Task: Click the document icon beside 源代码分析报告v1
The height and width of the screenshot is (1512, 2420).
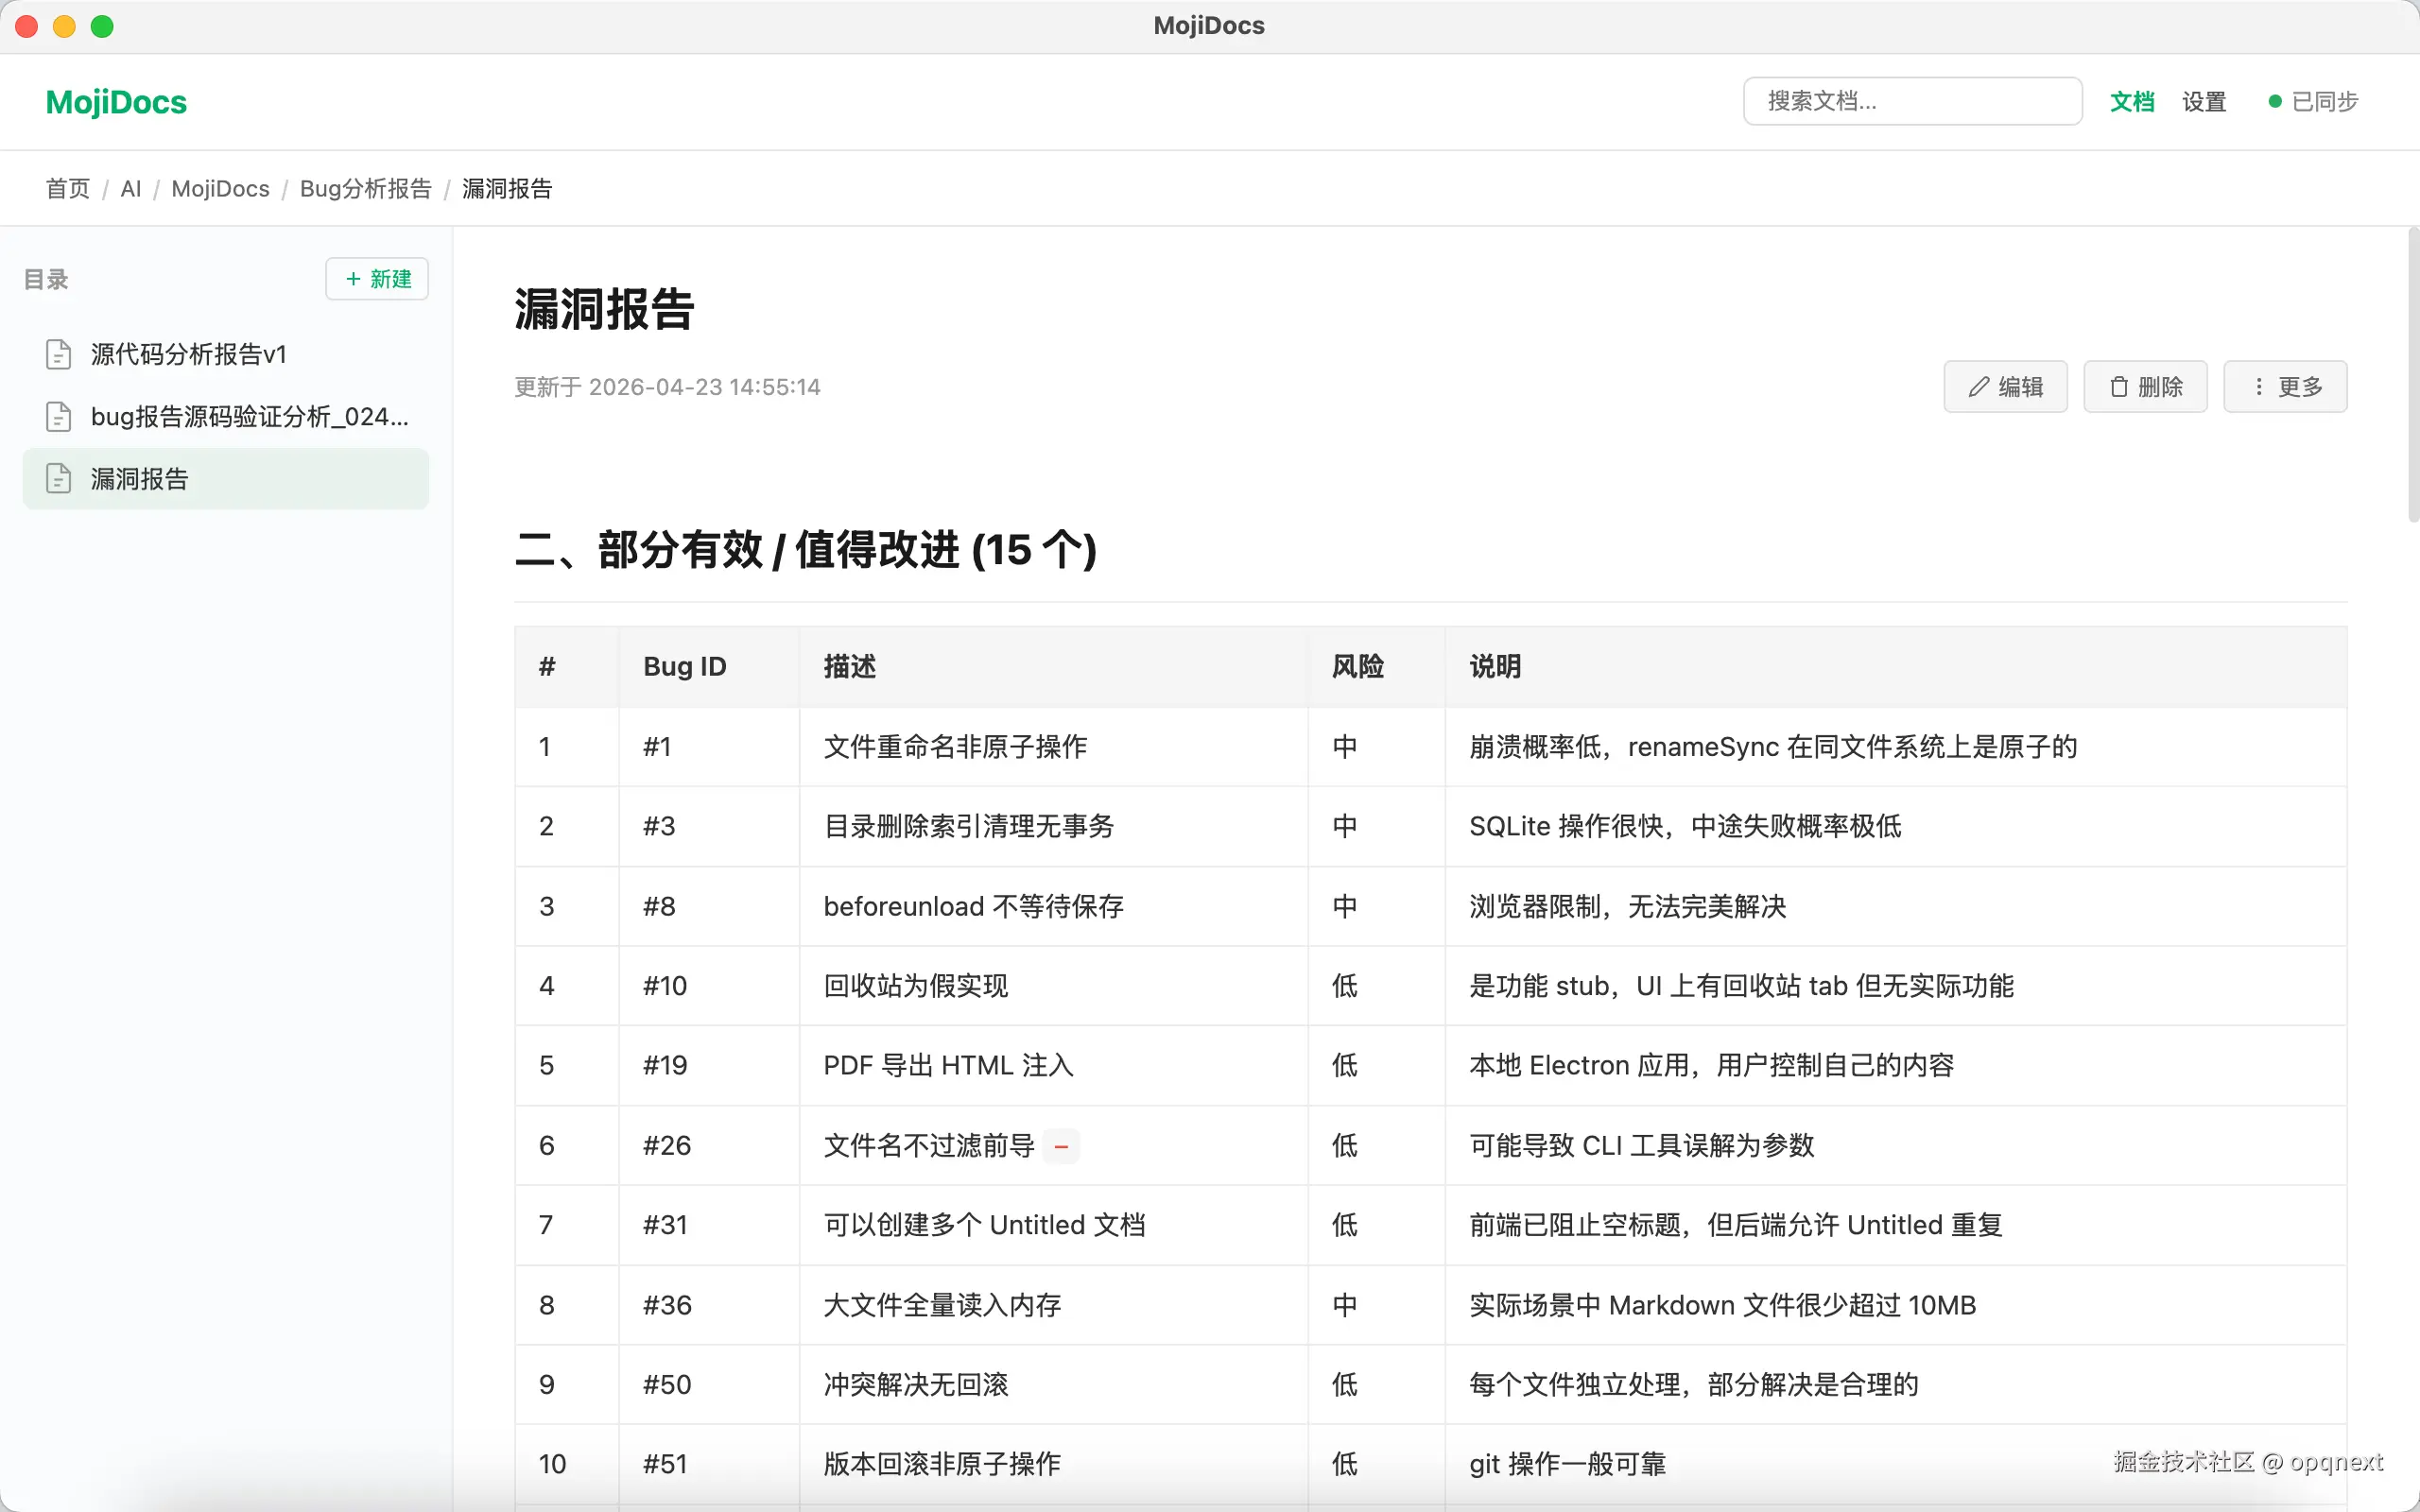Action: (59, 355)
